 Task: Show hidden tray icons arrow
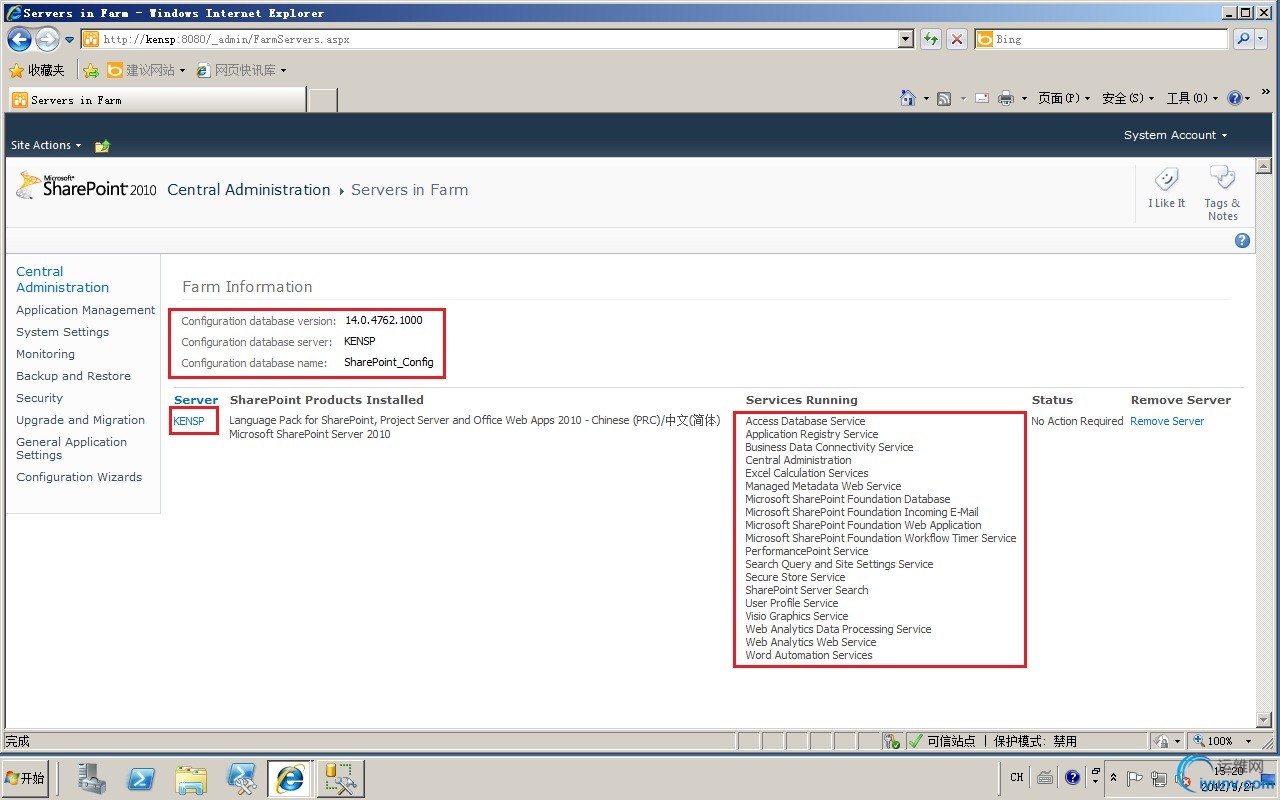point(1114,777)
